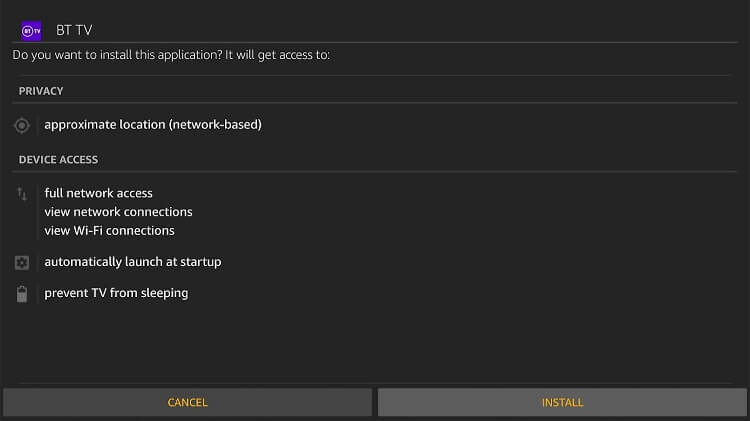Select automatically launch at startup permission
Viewport: 750px width, 421px height.
(x=133, y=262)
